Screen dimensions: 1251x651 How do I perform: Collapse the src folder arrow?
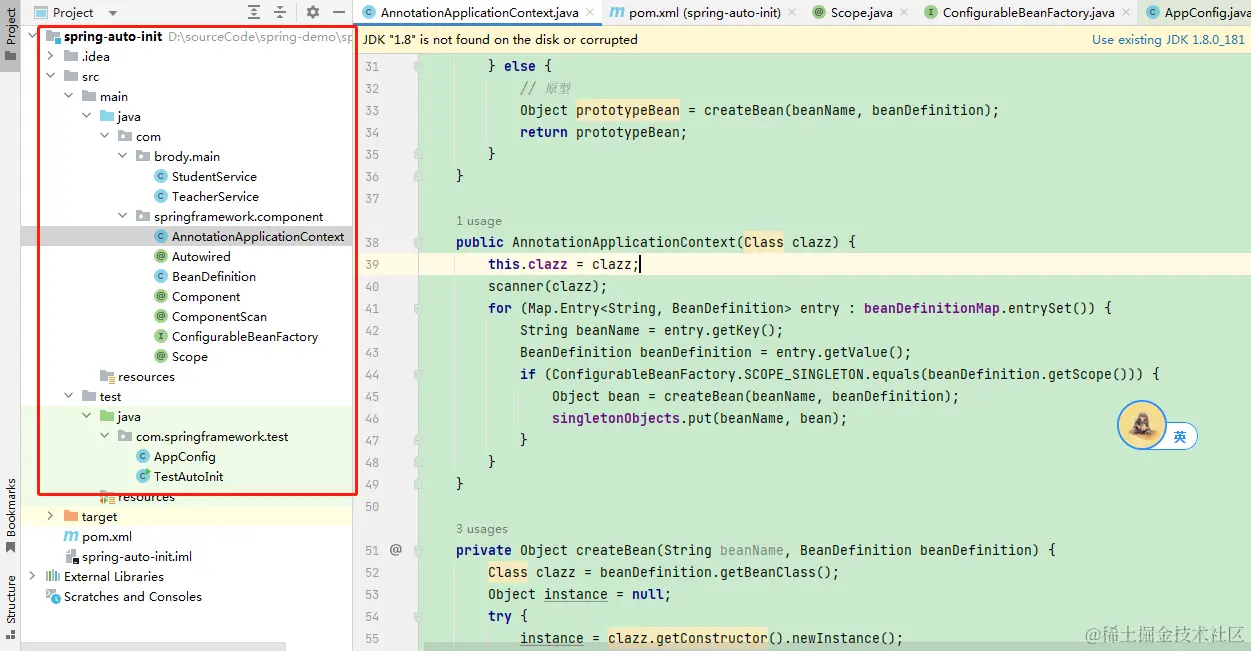tap(50, 77)
